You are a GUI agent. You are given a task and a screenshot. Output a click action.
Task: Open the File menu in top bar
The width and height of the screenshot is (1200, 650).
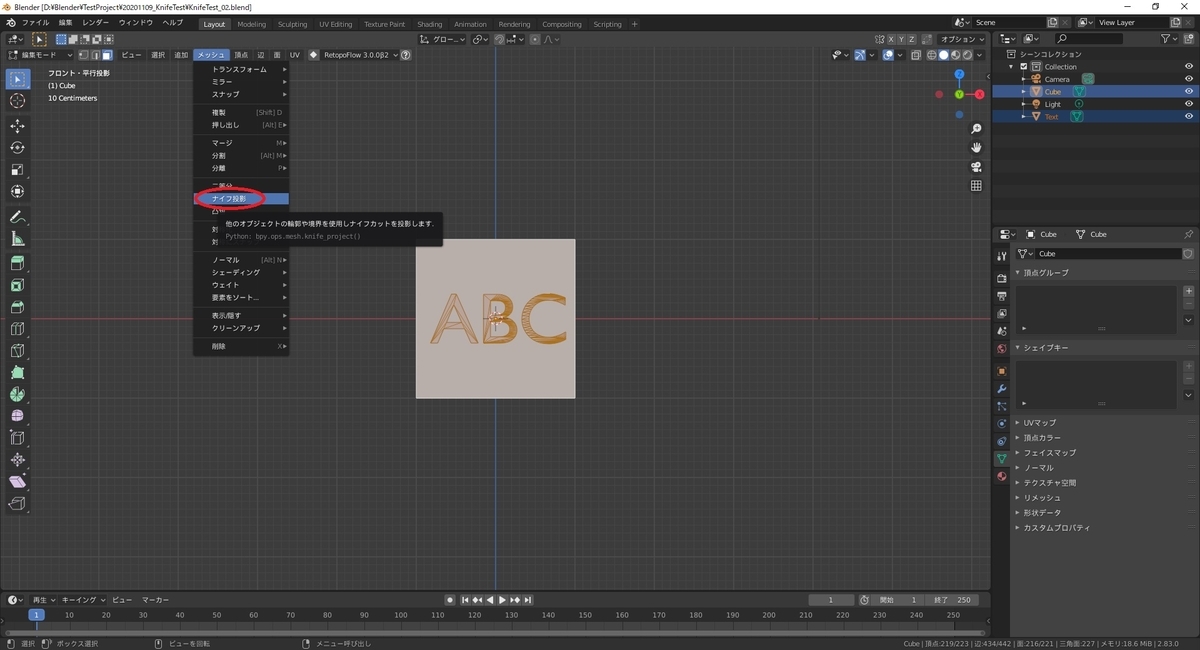click(x=35, y=22)
